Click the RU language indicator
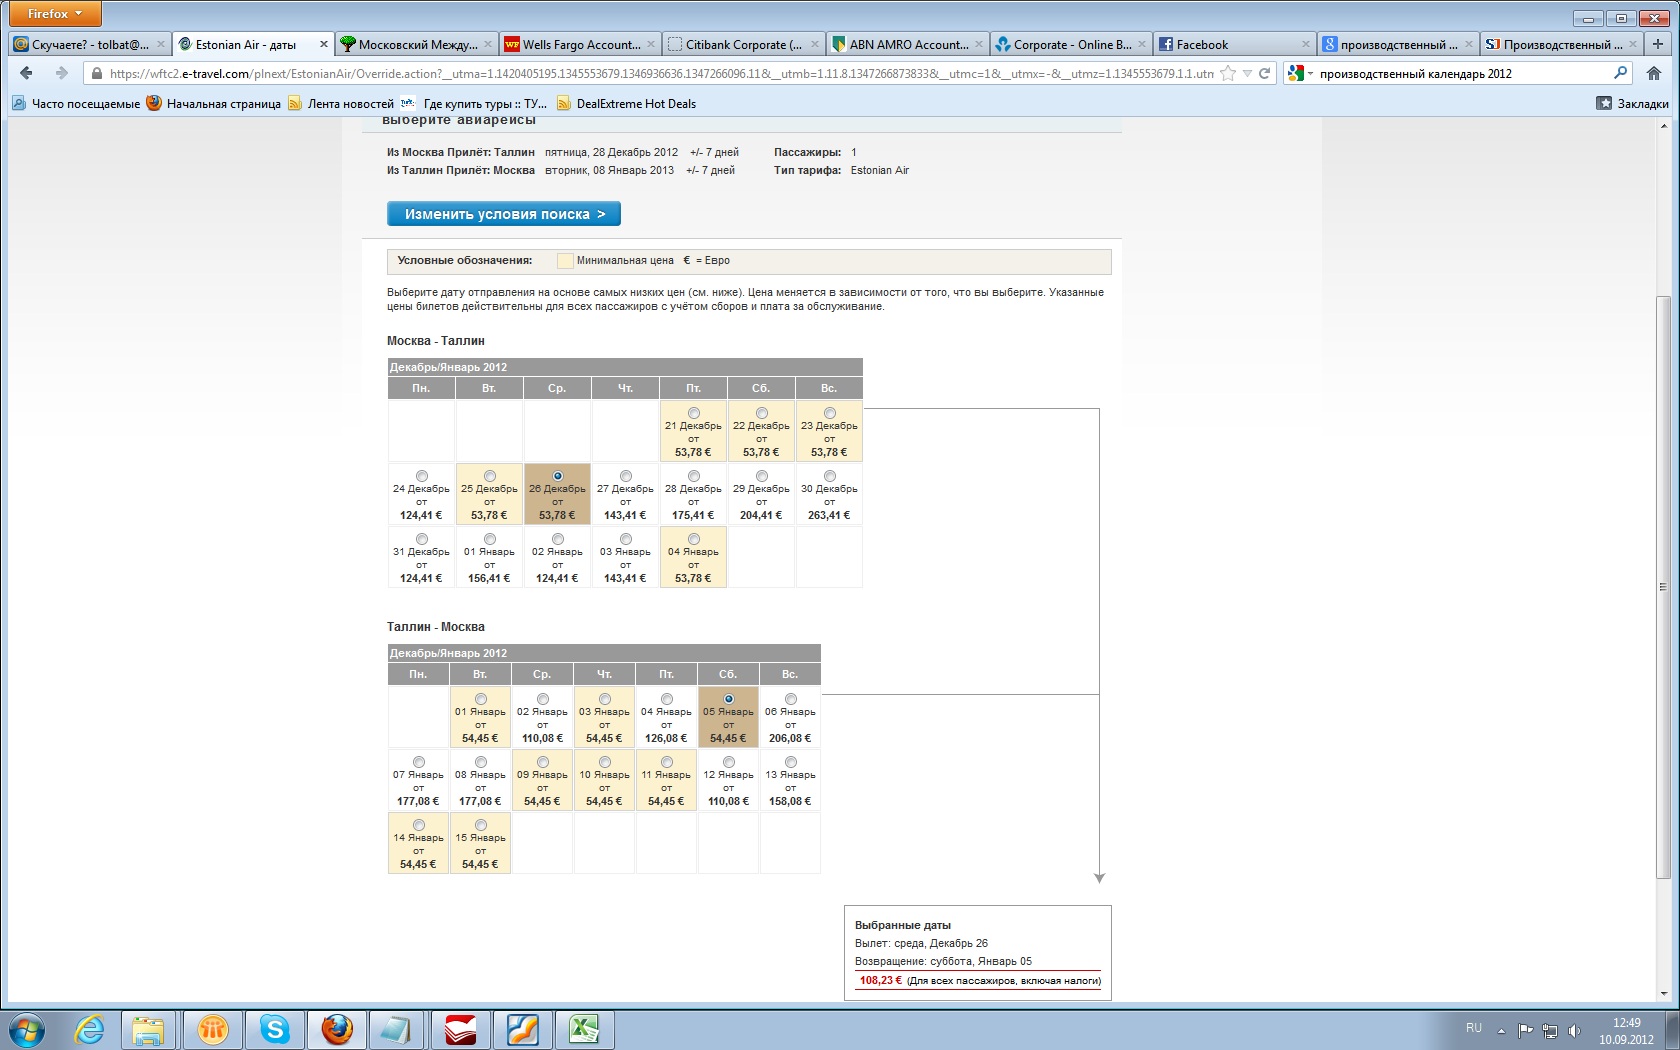 [x=1473, y=1028]
